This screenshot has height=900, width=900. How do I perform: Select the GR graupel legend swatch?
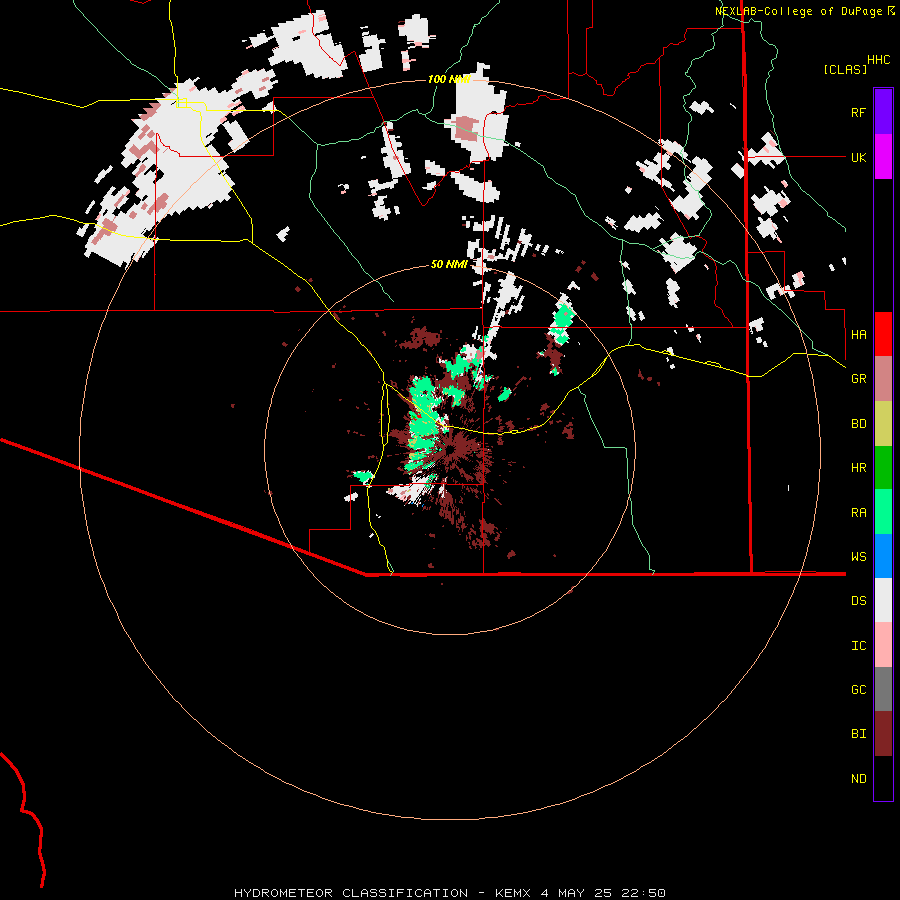coord(883,379)
